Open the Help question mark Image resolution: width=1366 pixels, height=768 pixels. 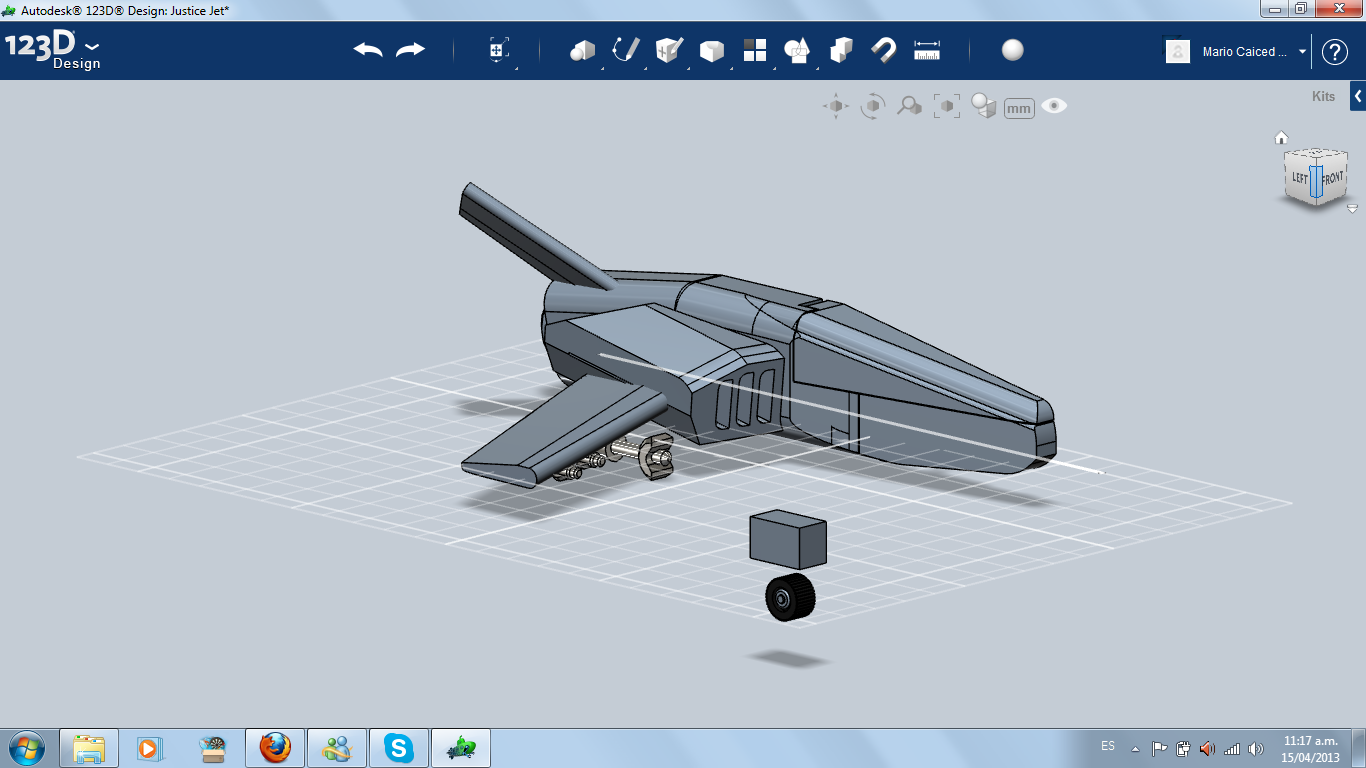tap(1335, 52)
